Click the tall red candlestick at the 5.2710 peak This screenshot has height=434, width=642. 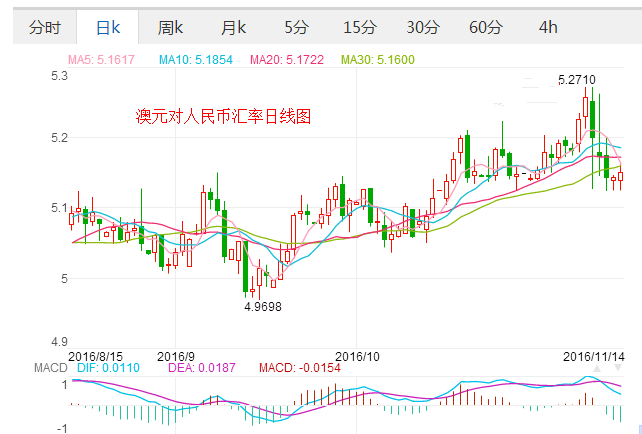pos(585,107)
